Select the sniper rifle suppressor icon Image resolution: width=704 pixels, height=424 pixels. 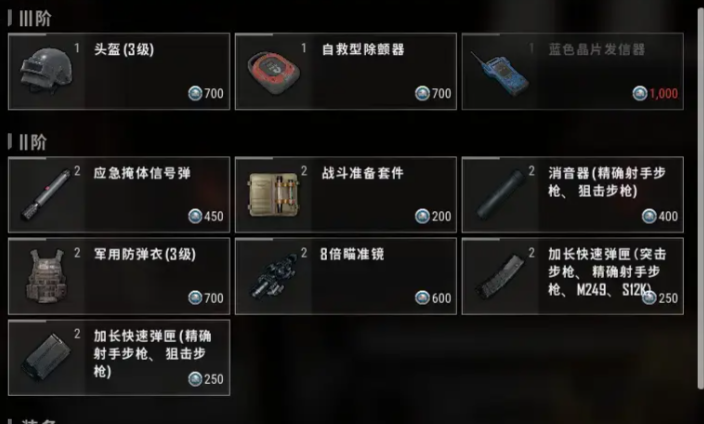pyautogui.click(x=500, y=194)
